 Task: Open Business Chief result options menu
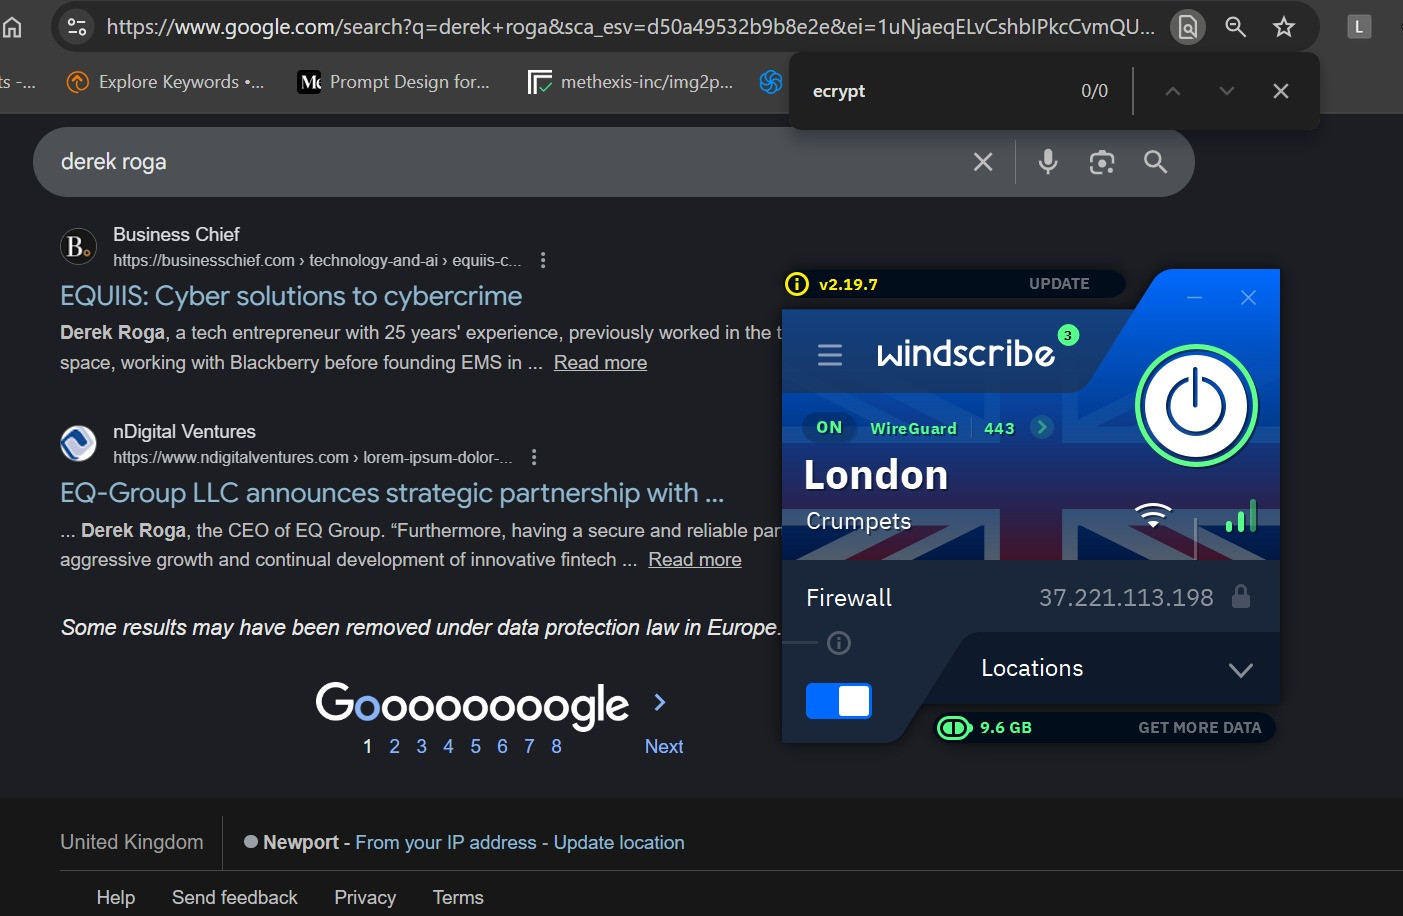pos(543,260)
